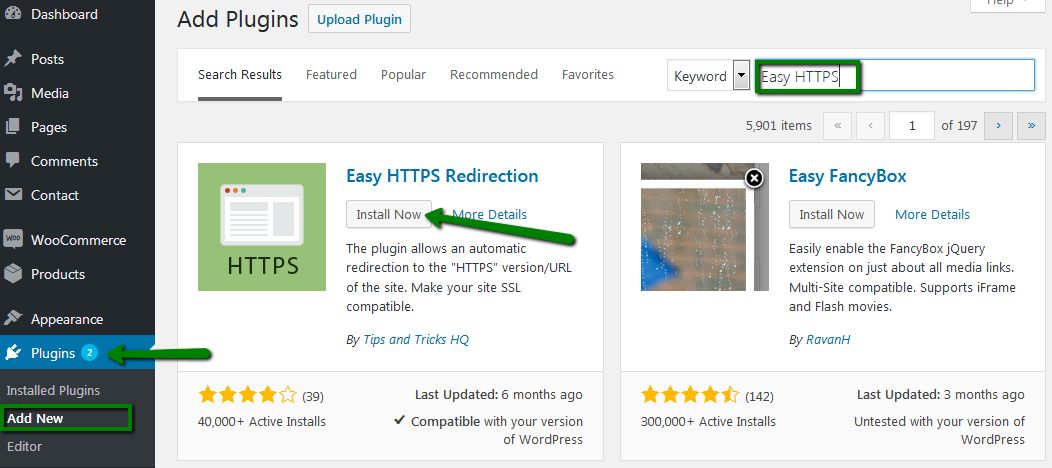Open the Dashboard gauge icon
Viewport: 1052px width, 468px height.
pyautogui.click(x=13, y=14)
